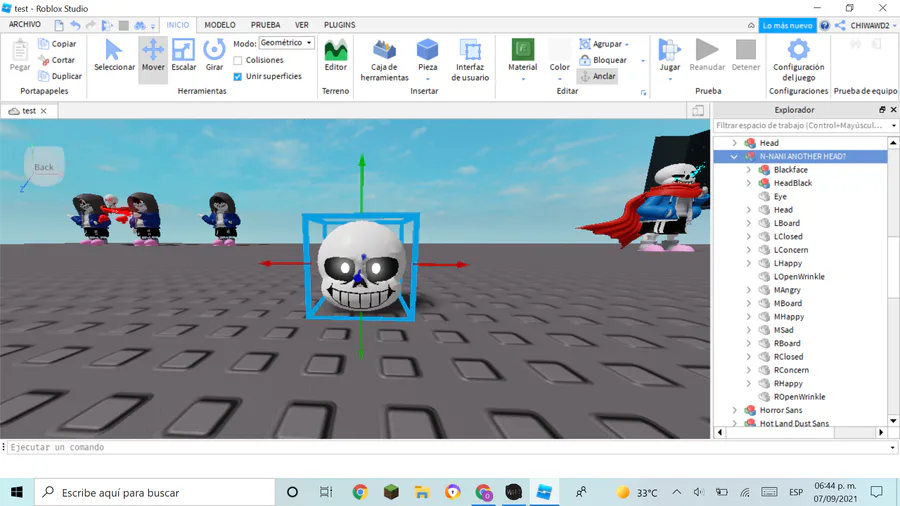
Task: Open Interfaz de usuario tool
Action: [x=470, y=60]
